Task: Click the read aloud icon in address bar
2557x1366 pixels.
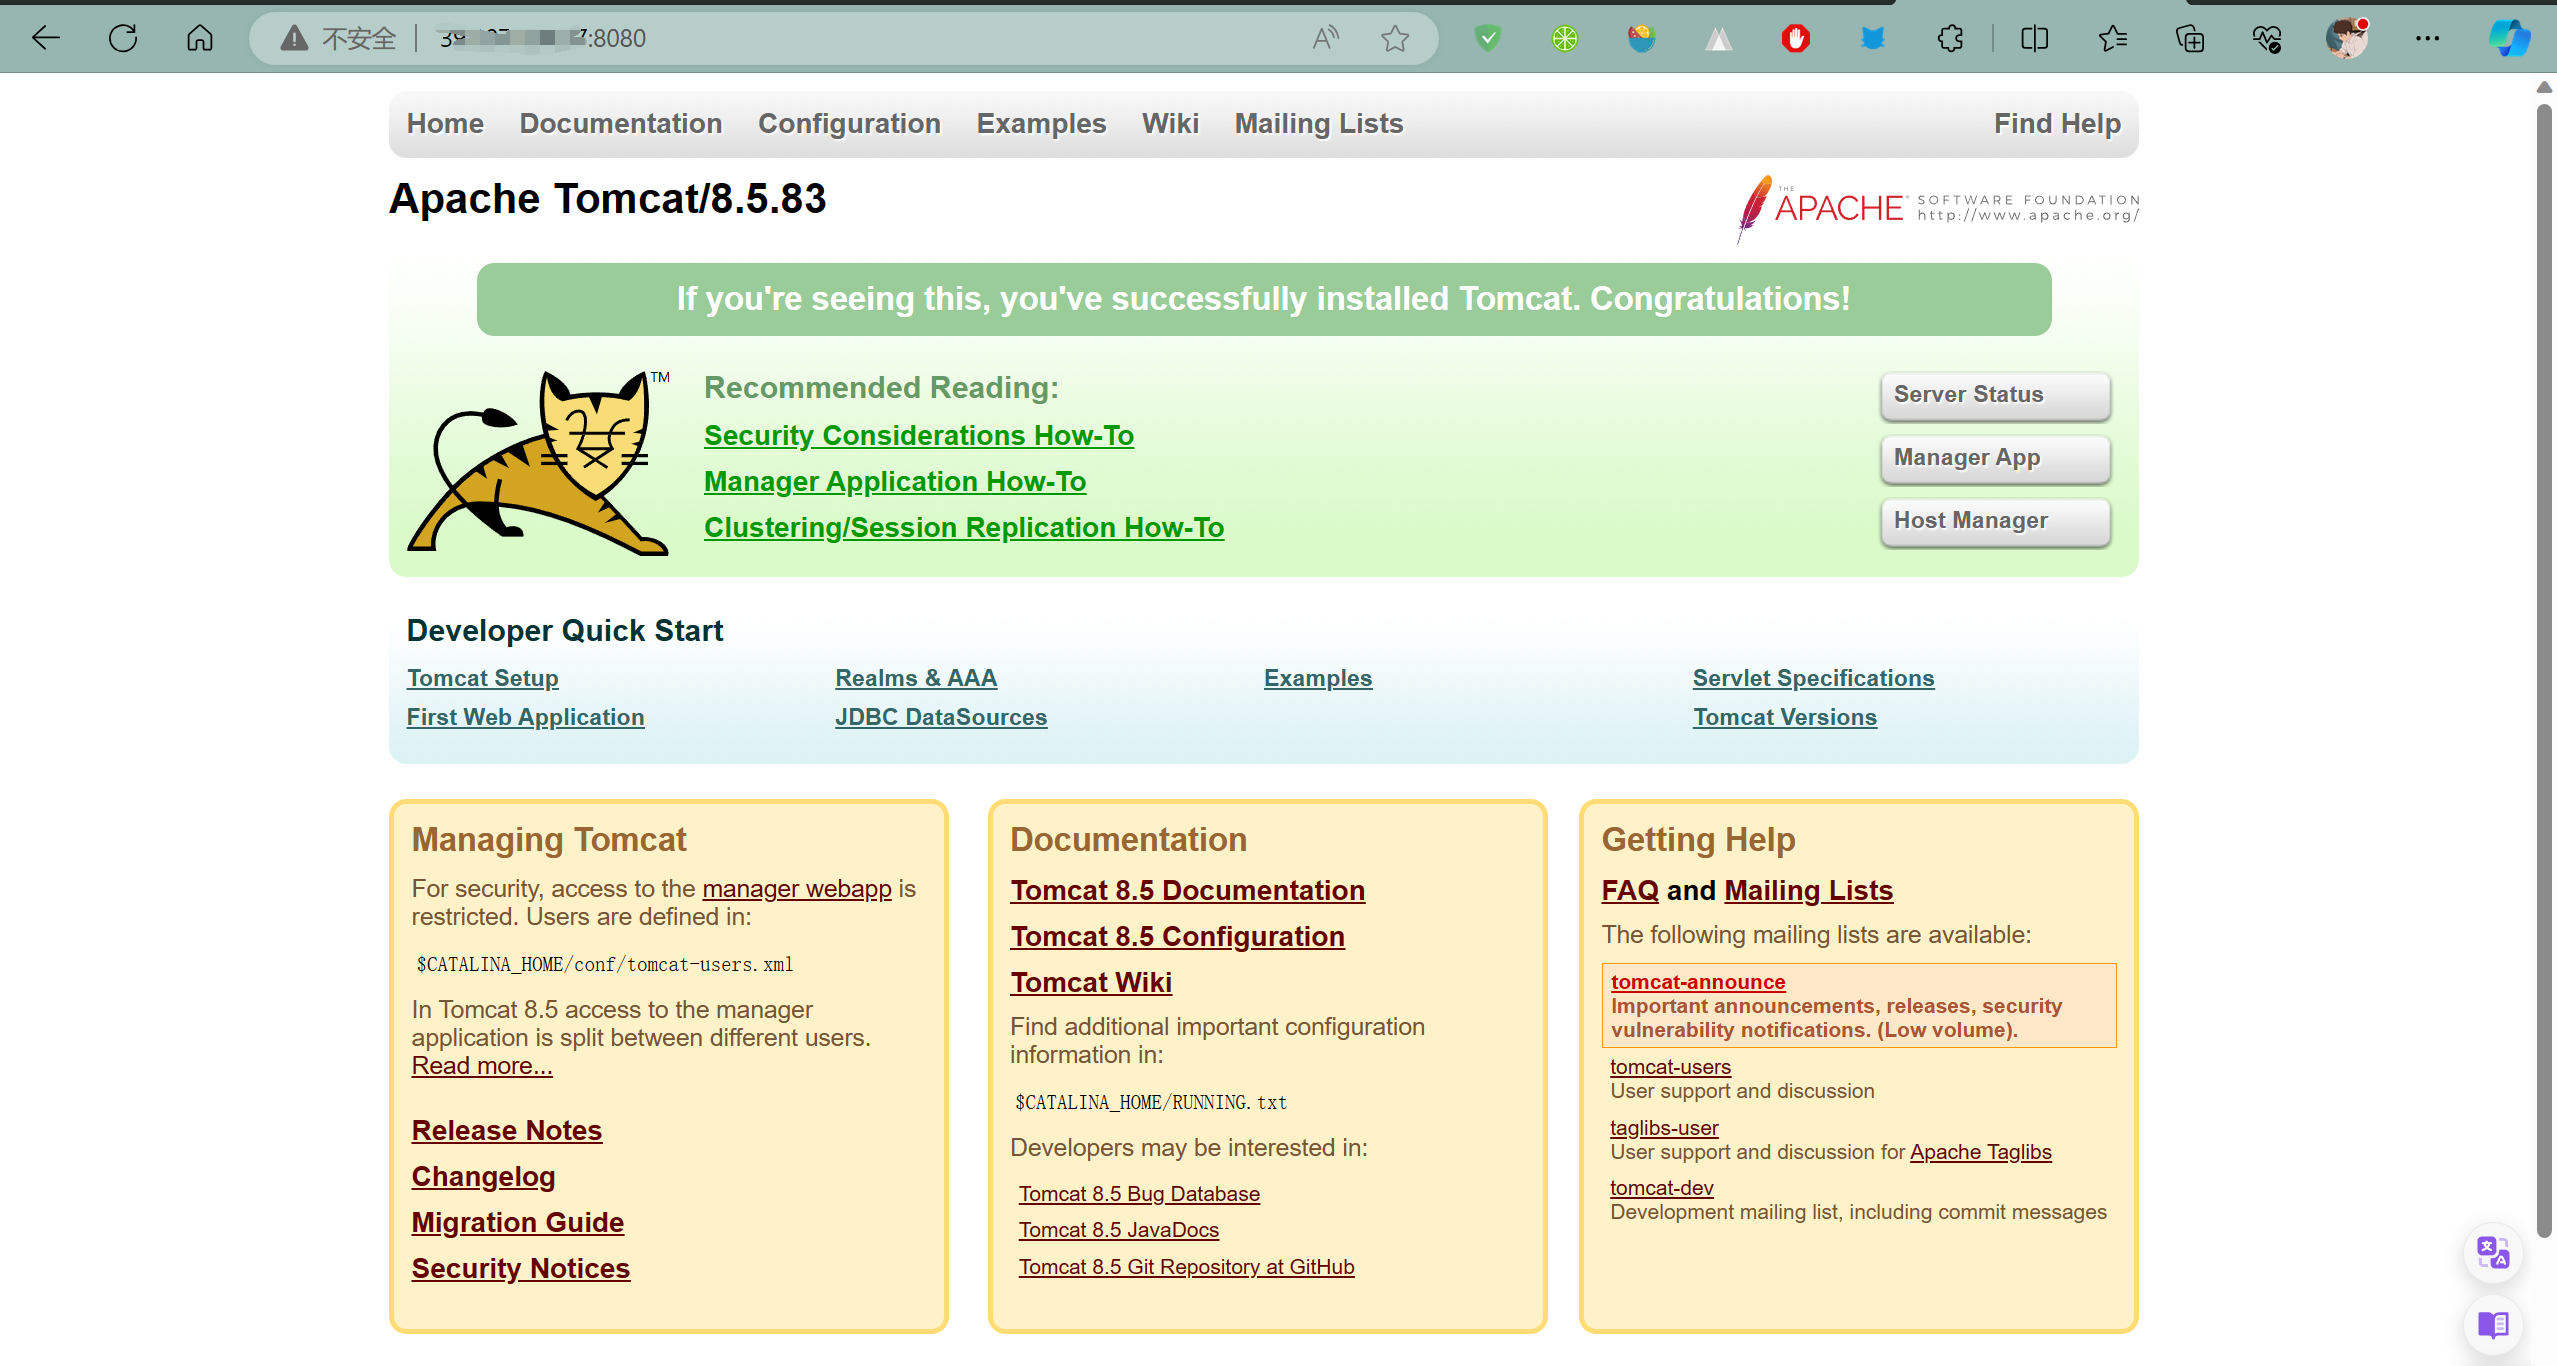Action: [x=1325, y=39]
